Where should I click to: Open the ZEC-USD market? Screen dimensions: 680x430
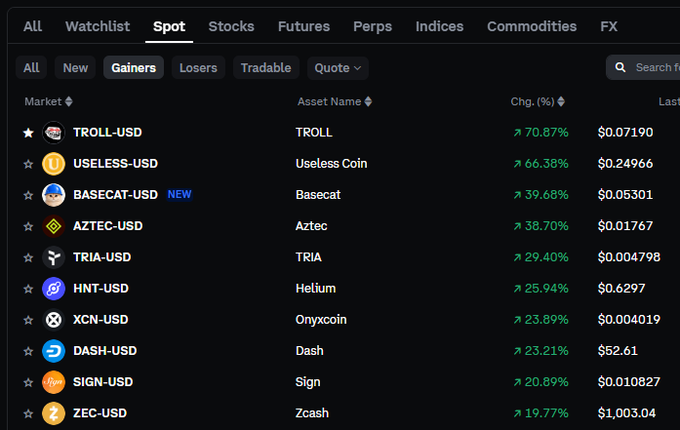pos(100,414)
